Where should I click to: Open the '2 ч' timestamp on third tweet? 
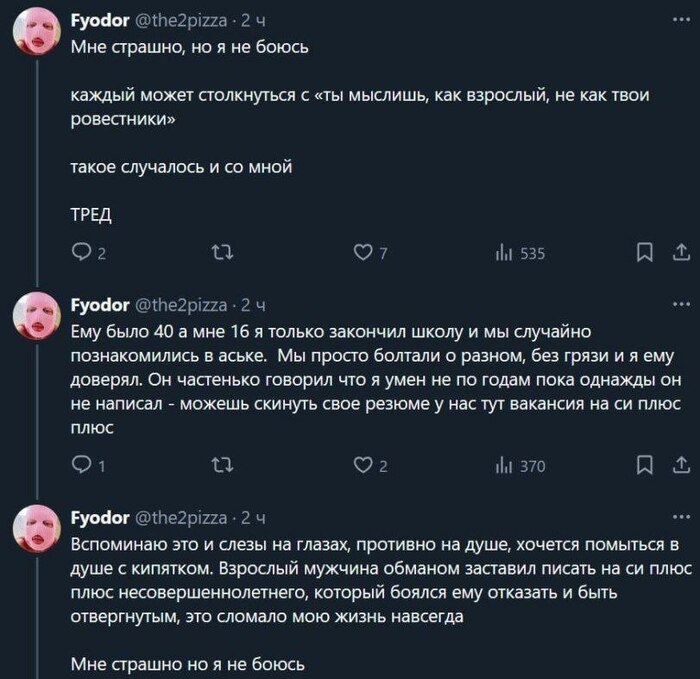[x=253, y=518]
